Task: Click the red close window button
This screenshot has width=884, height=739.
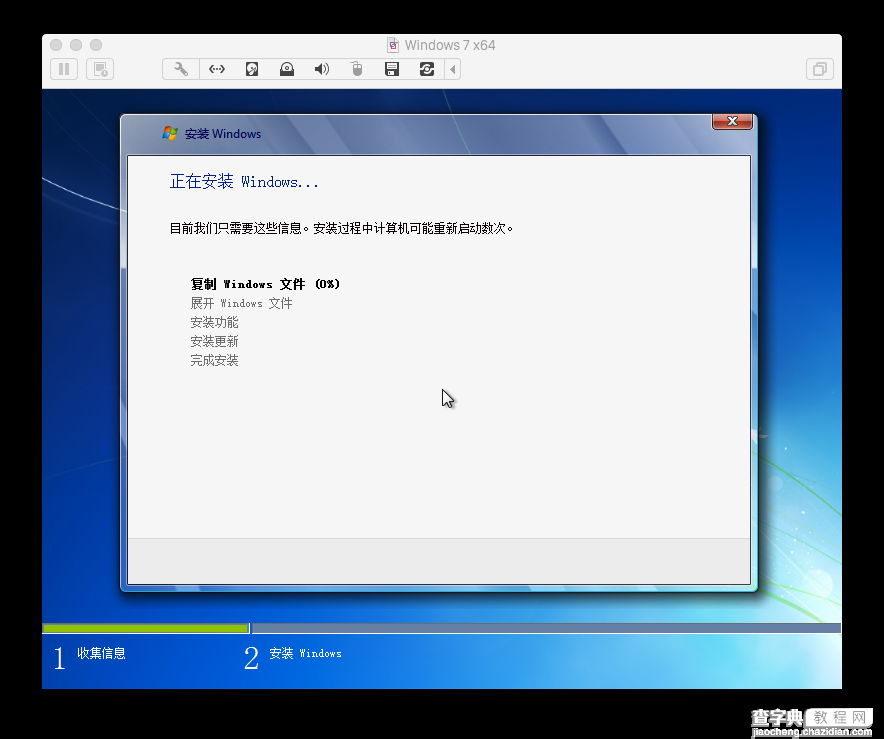Action: coord(56,45)
